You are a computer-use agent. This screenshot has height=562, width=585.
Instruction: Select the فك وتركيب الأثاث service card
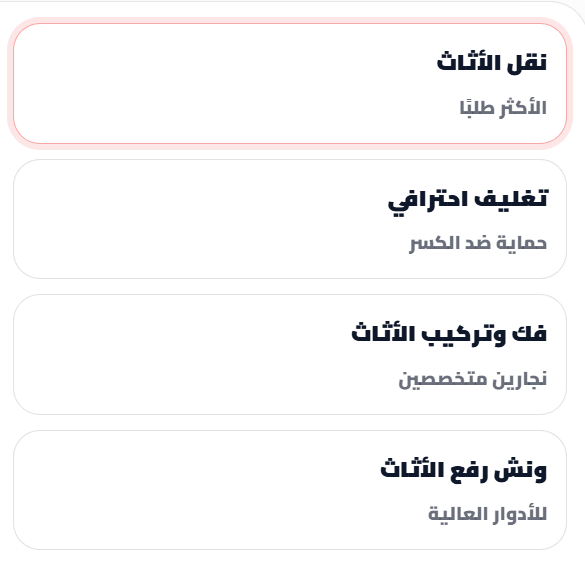tap(290, 354)
